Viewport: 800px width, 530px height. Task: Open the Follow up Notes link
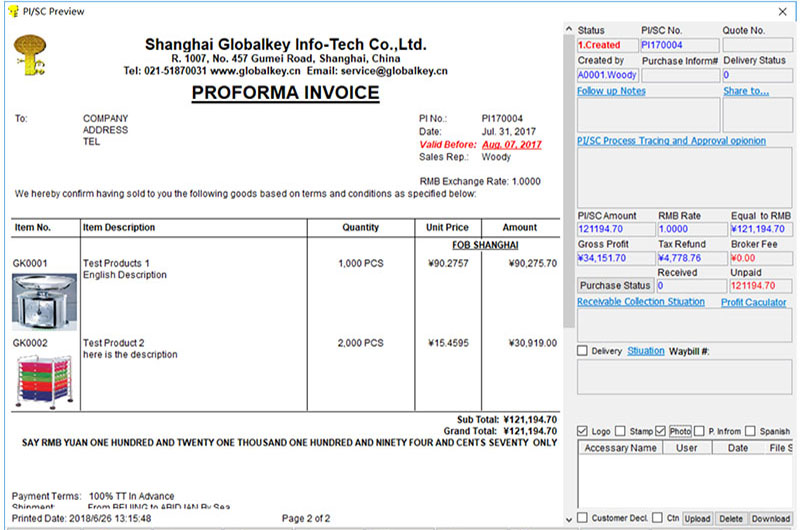tap(611, 91)
